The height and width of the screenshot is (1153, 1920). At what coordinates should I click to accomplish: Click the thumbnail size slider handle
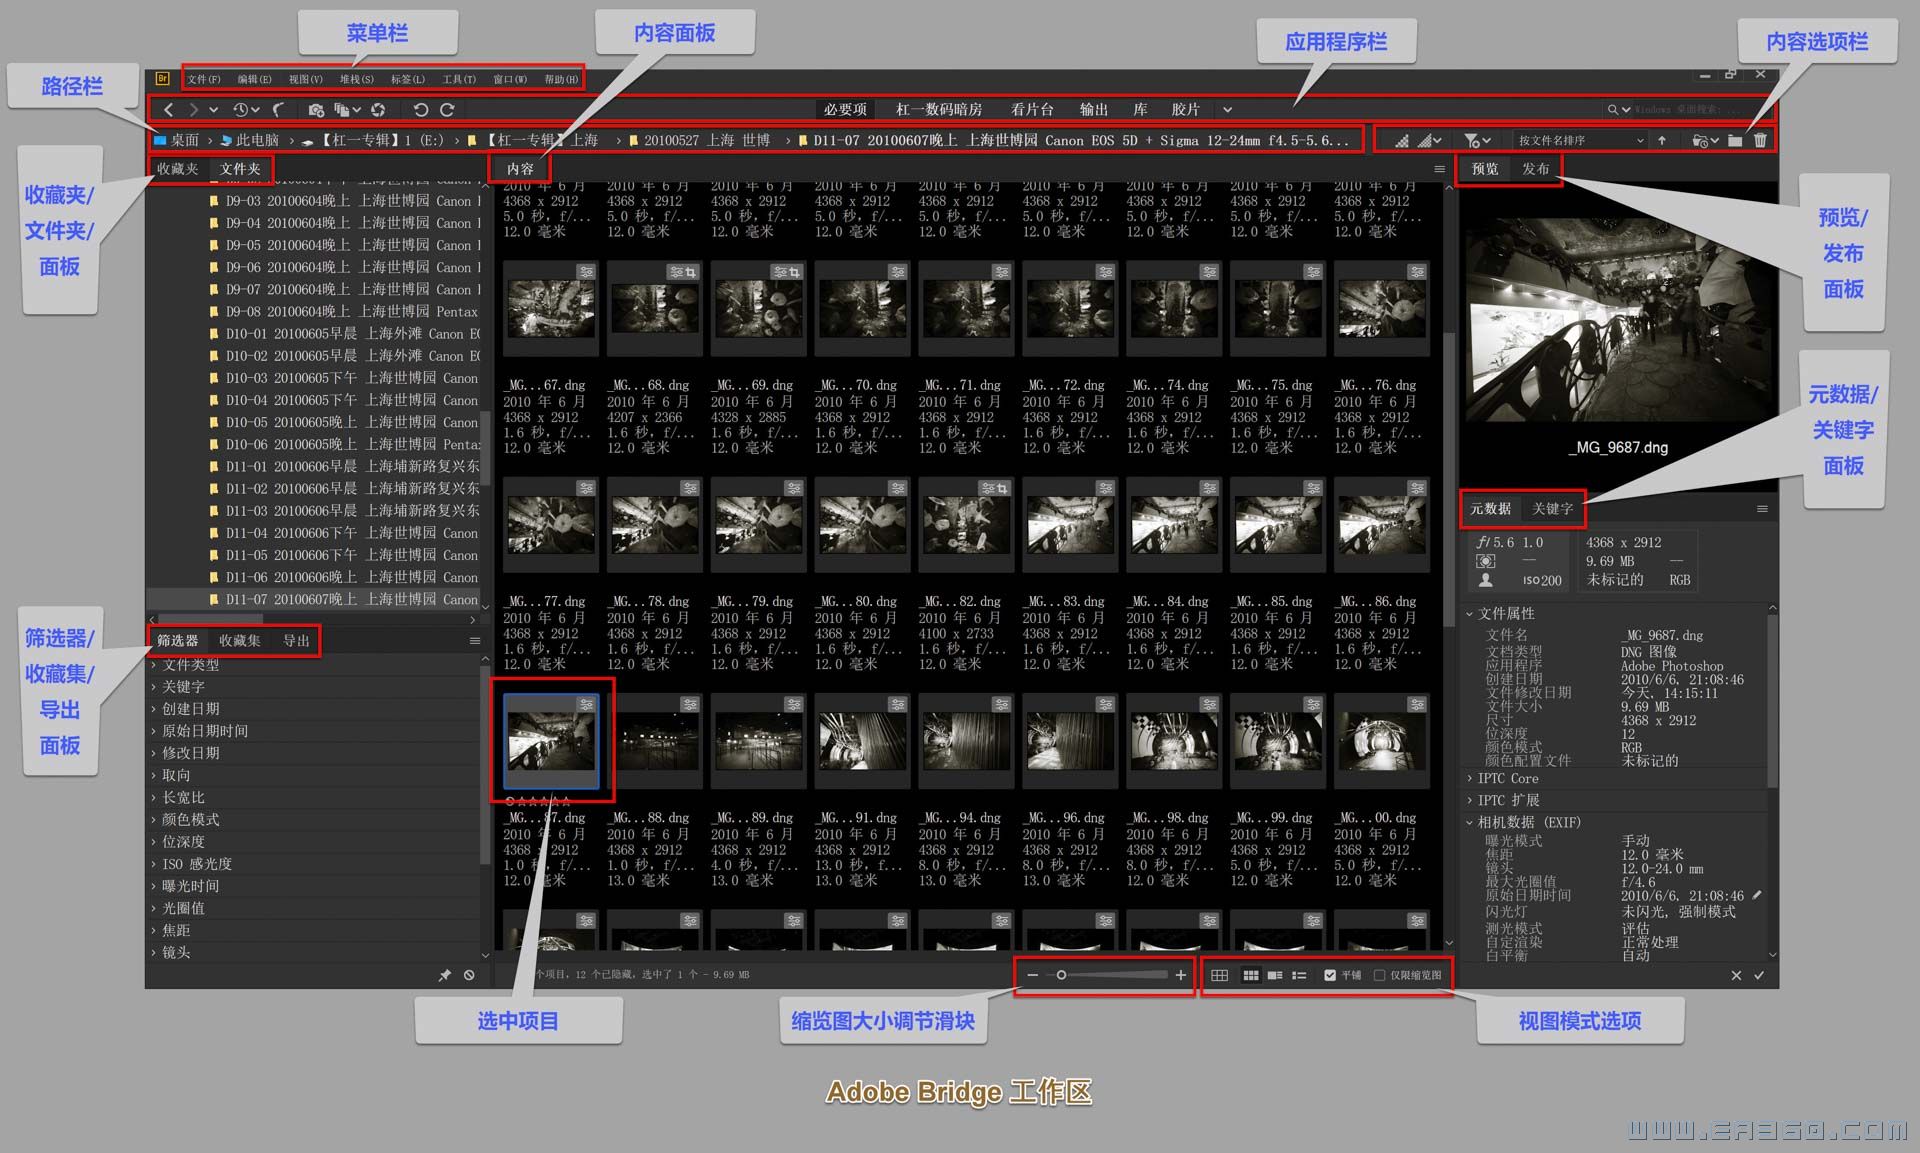pyautogui.click(x=1061, y=975)
